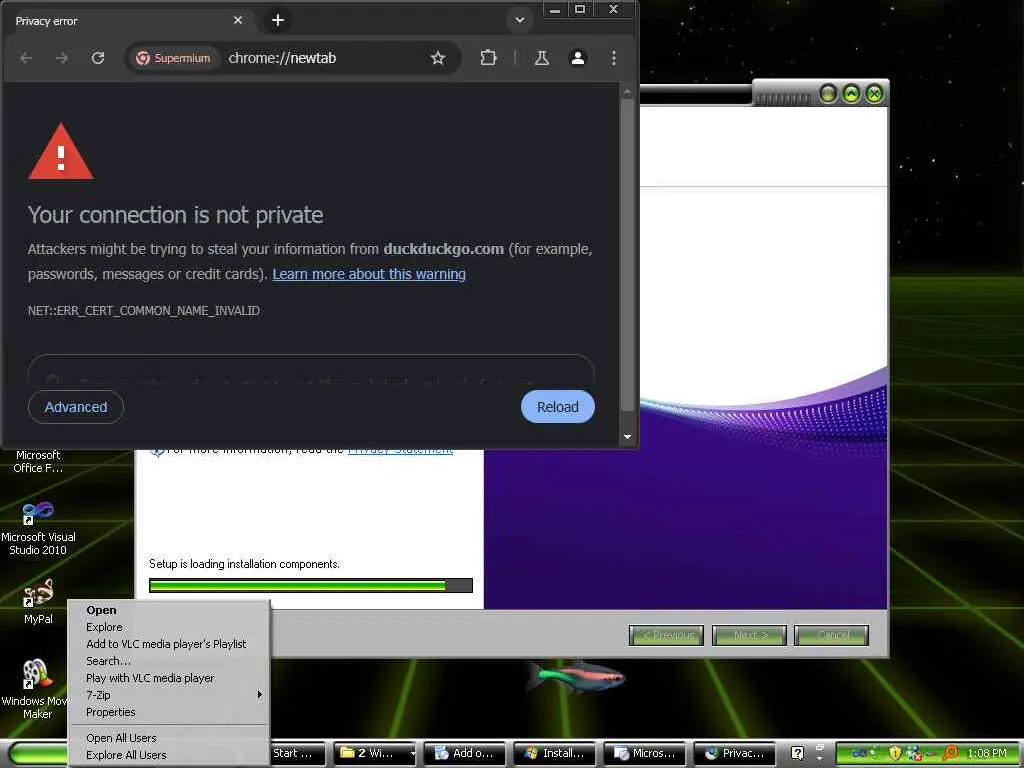Screen dimensions: 1024x768
Task: Go forward in the Supermium browser
Action: coord(61,58)
